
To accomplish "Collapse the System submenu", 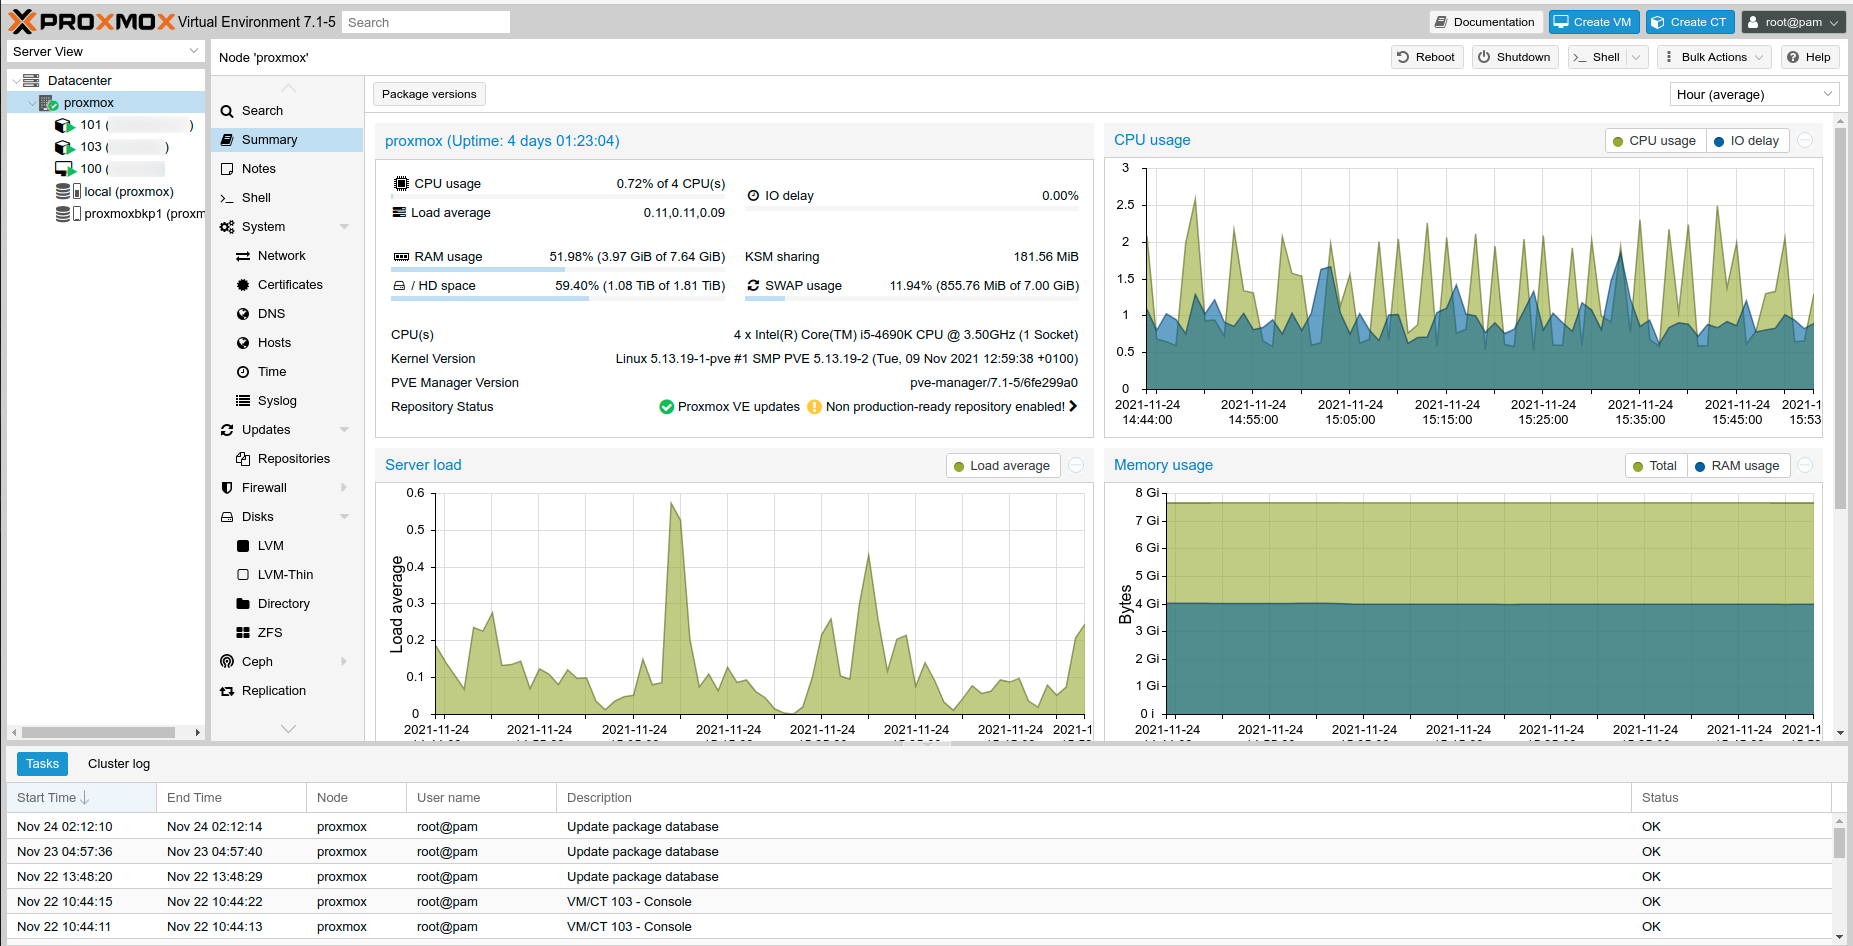I will pyautogui.click(x=345, y=227).
